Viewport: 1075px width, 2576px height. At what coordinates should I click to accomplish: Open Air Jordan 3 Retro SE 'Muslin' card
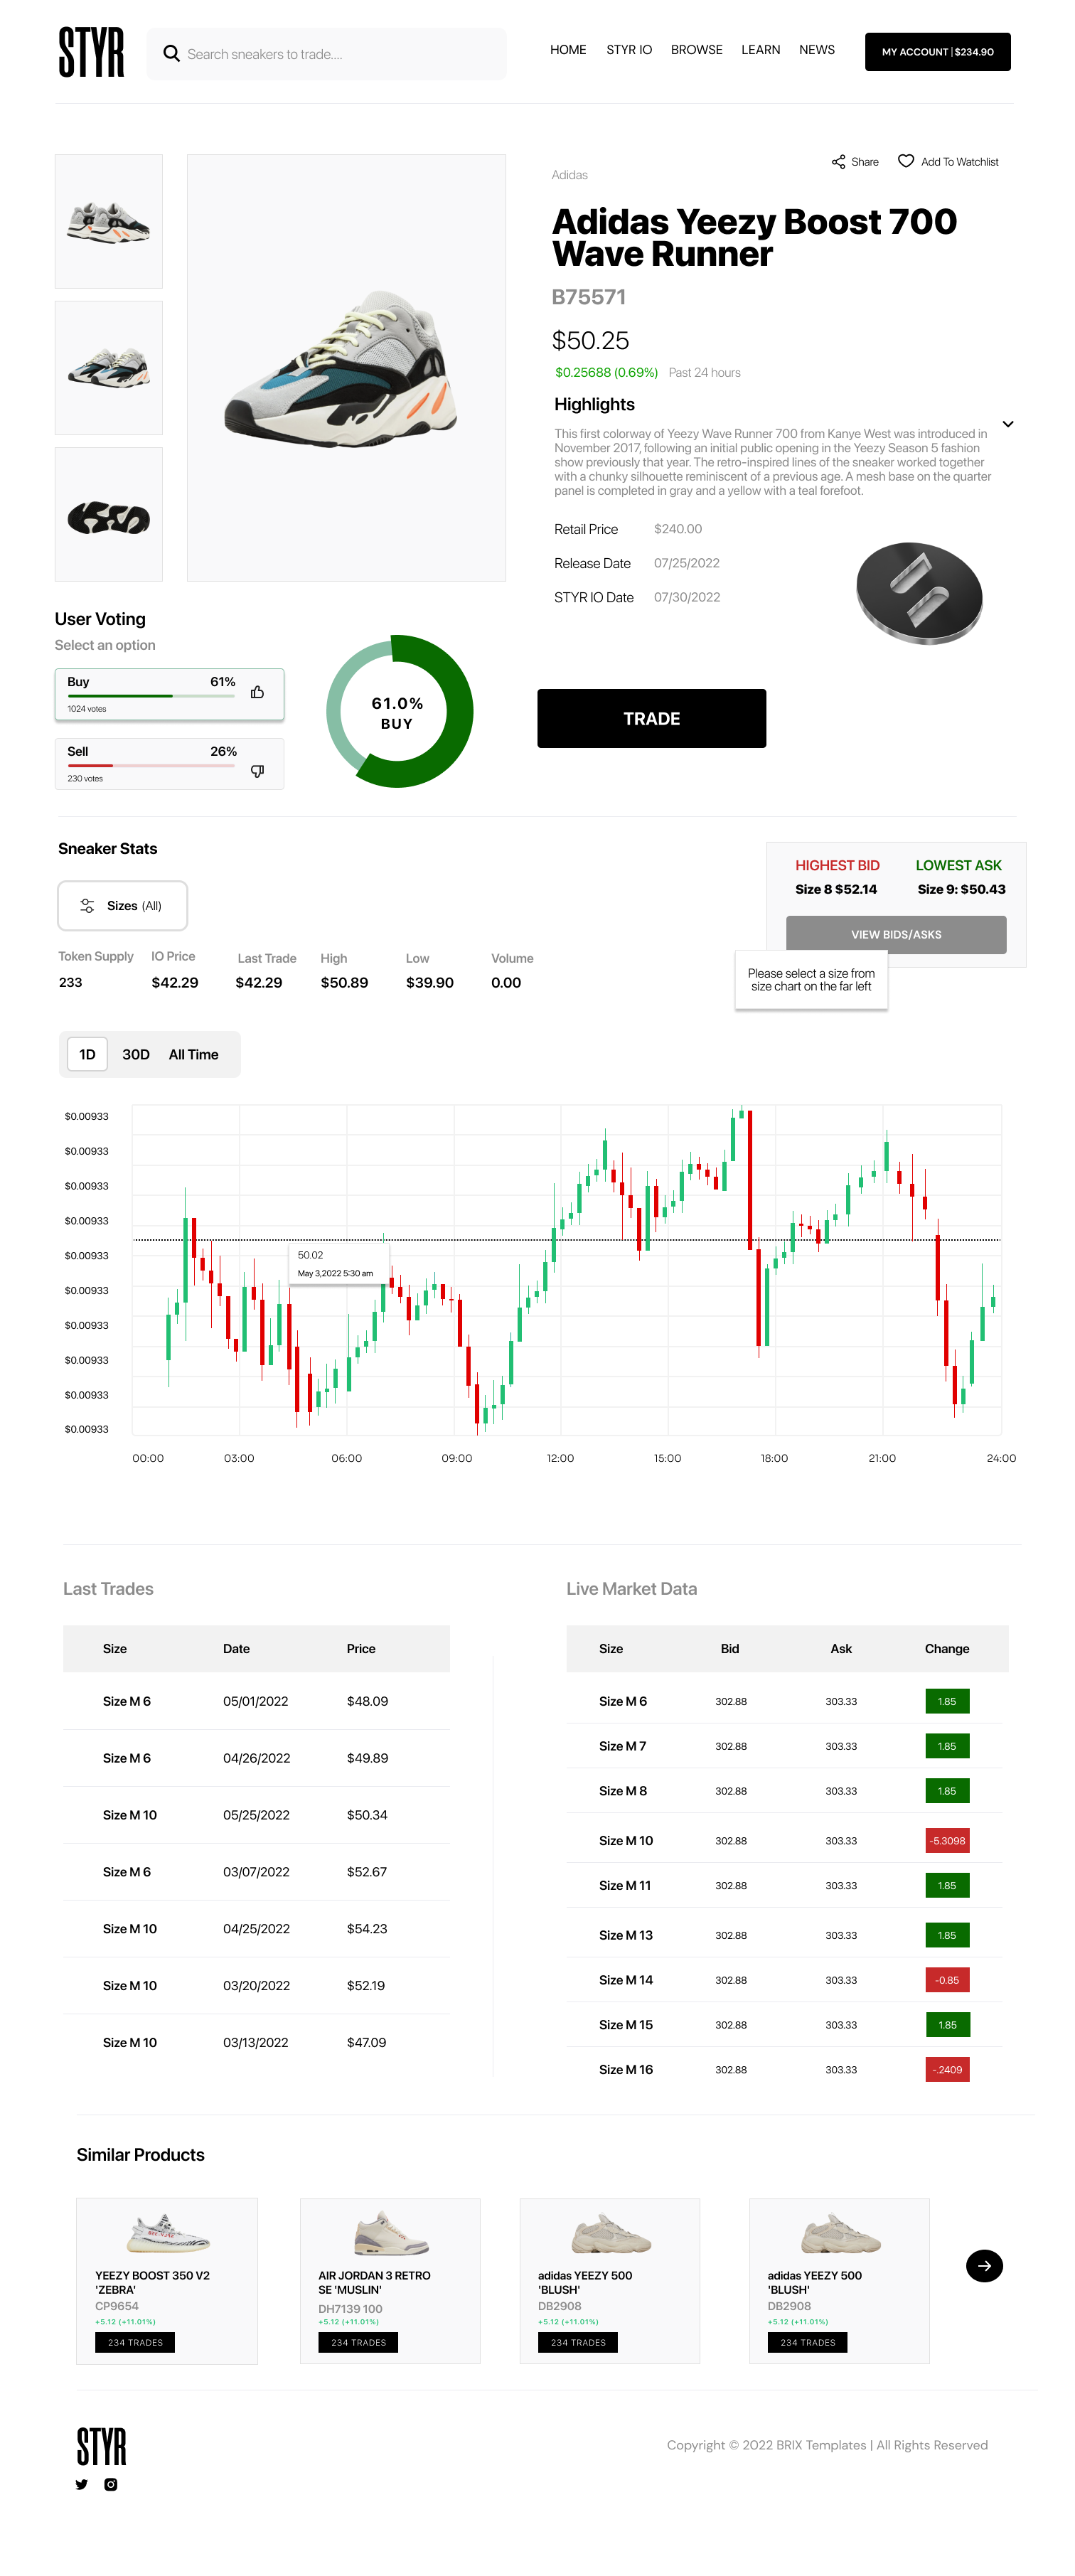[390, 2281]
